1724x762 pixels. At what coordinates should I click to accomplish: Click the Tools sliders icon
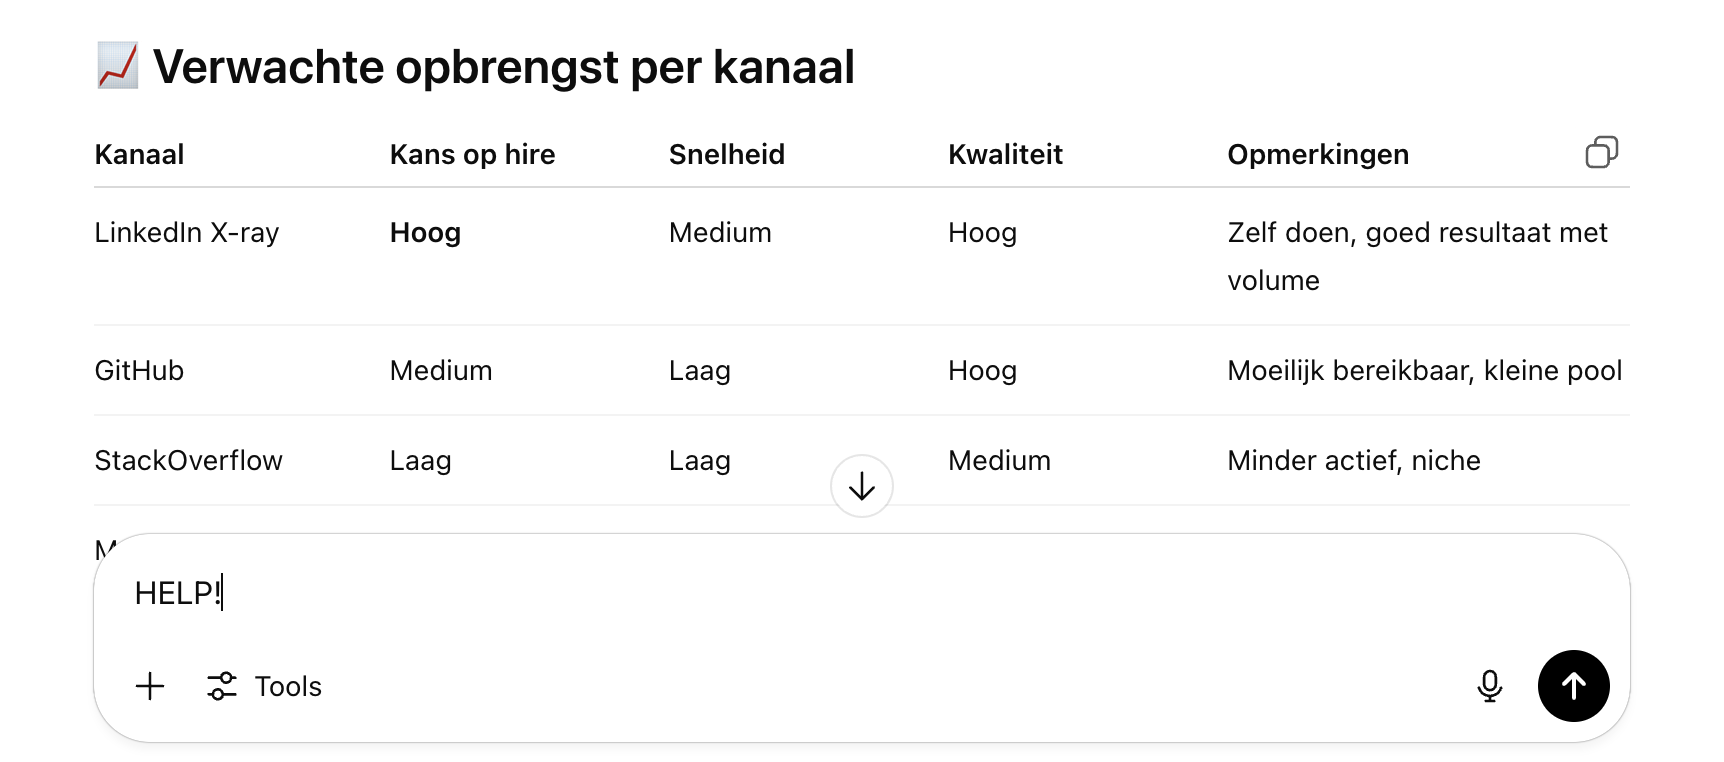222,686
